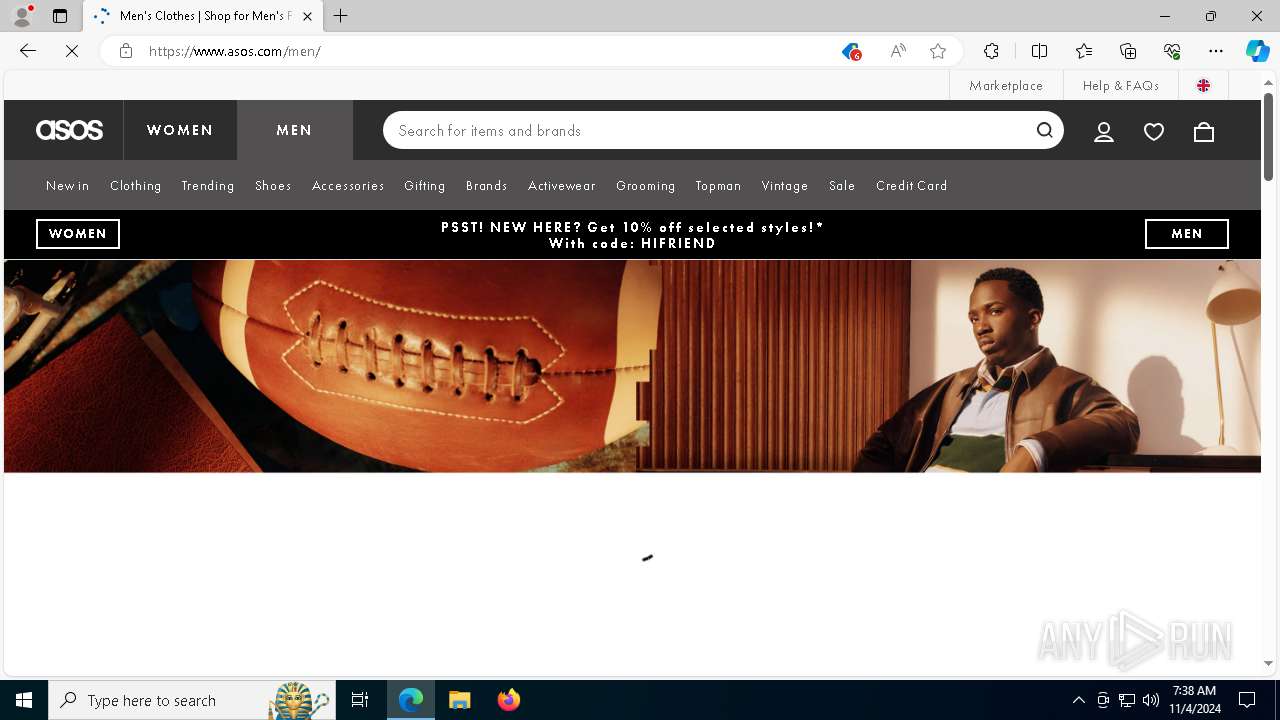Open Tab actions menu
The height and width of the screenshot is (720, 1280).
point(60,16)
